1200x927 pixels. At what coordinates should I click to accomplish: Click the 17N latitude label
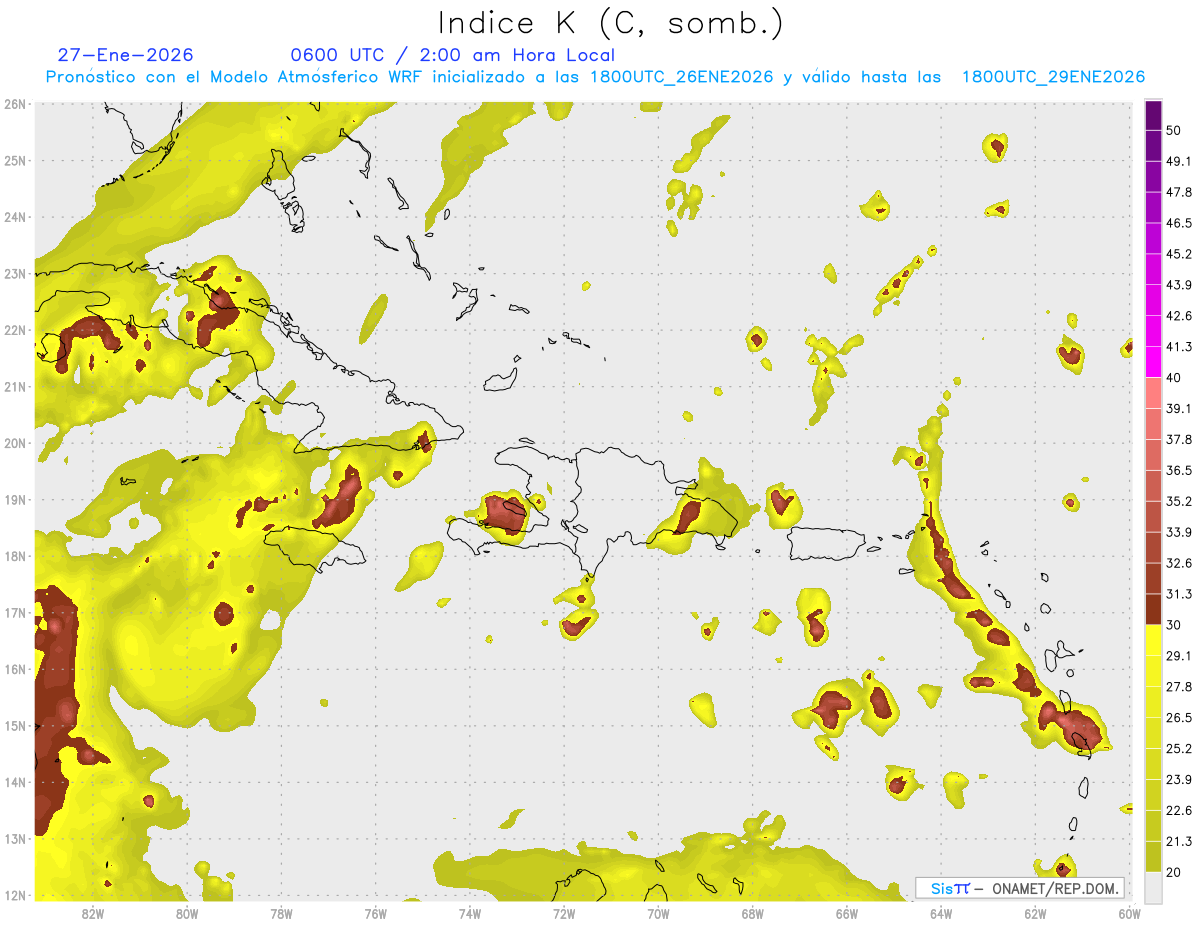[15, 612]
